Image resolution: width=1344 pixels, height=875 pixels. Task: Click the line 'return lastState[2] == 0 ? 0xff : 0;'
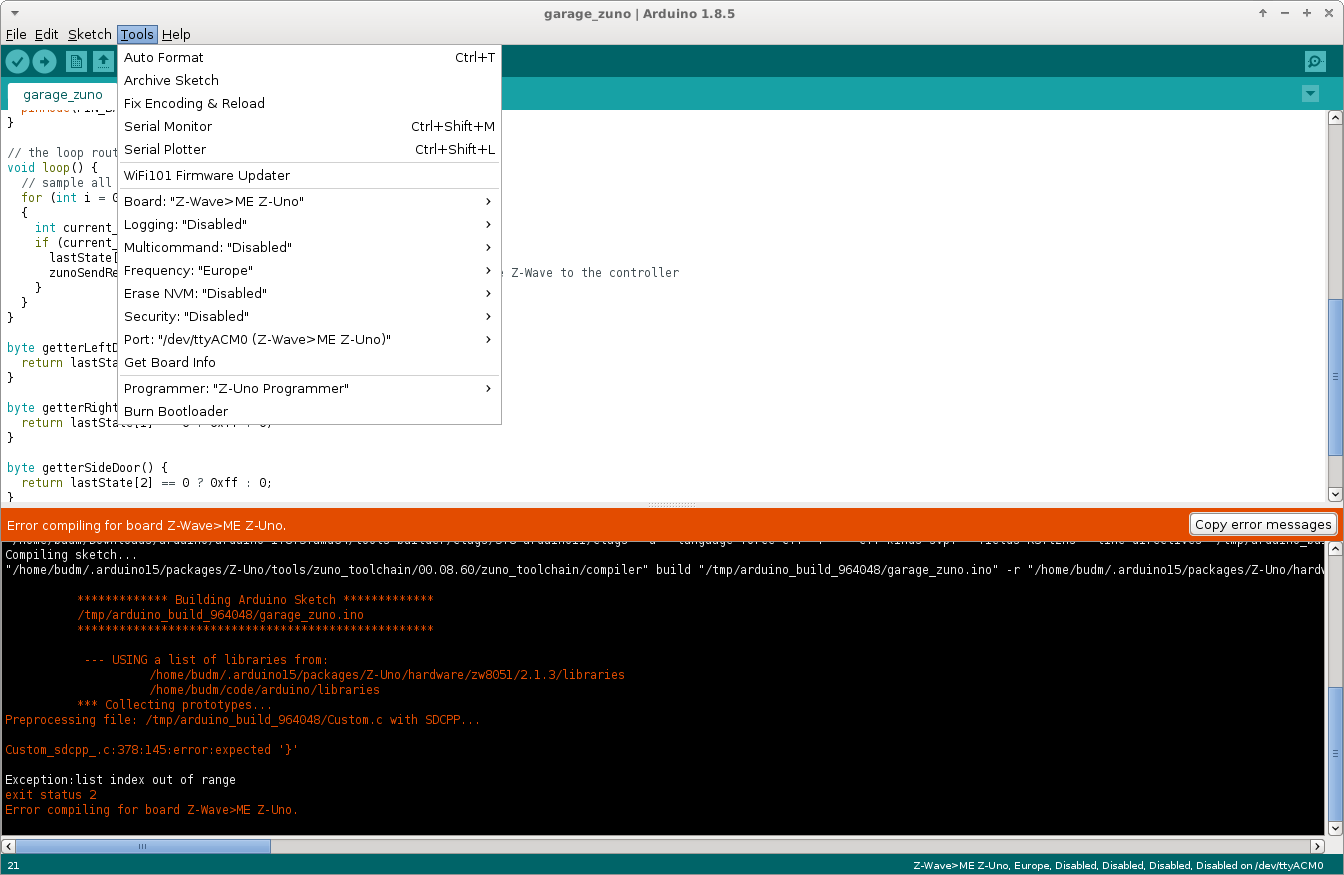(146, 482)
